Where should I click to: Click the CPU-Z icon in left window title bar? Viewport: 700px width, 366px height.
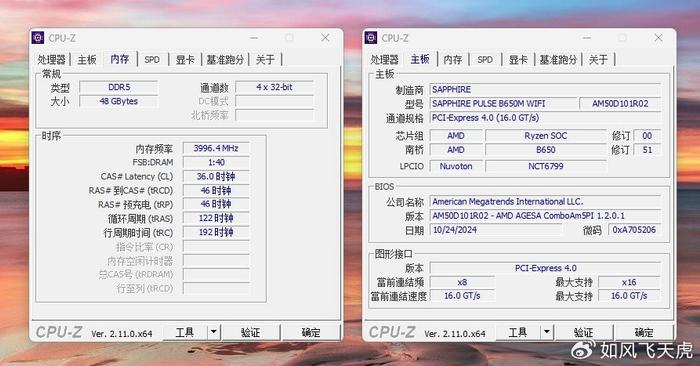(x=38, y=38)
